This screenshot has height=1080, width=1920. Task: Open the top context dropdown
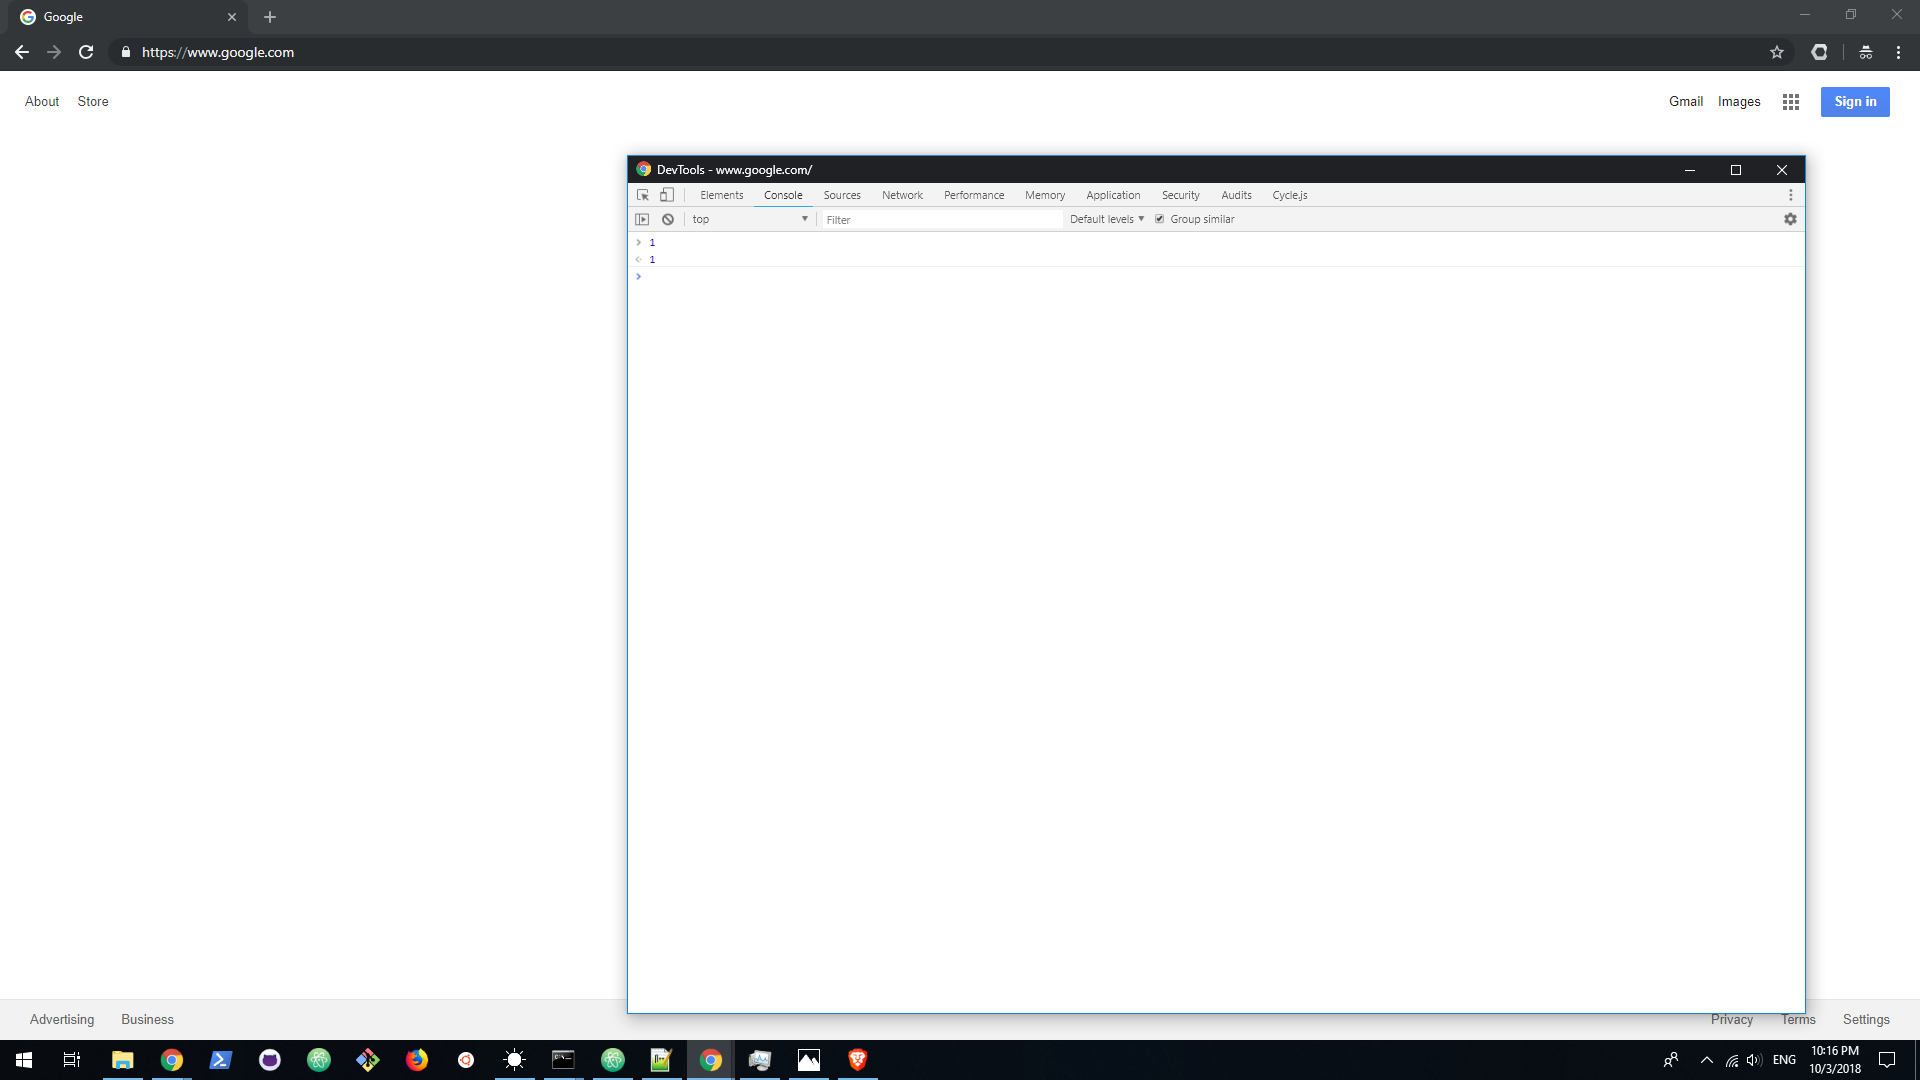[x=750, y=219]
